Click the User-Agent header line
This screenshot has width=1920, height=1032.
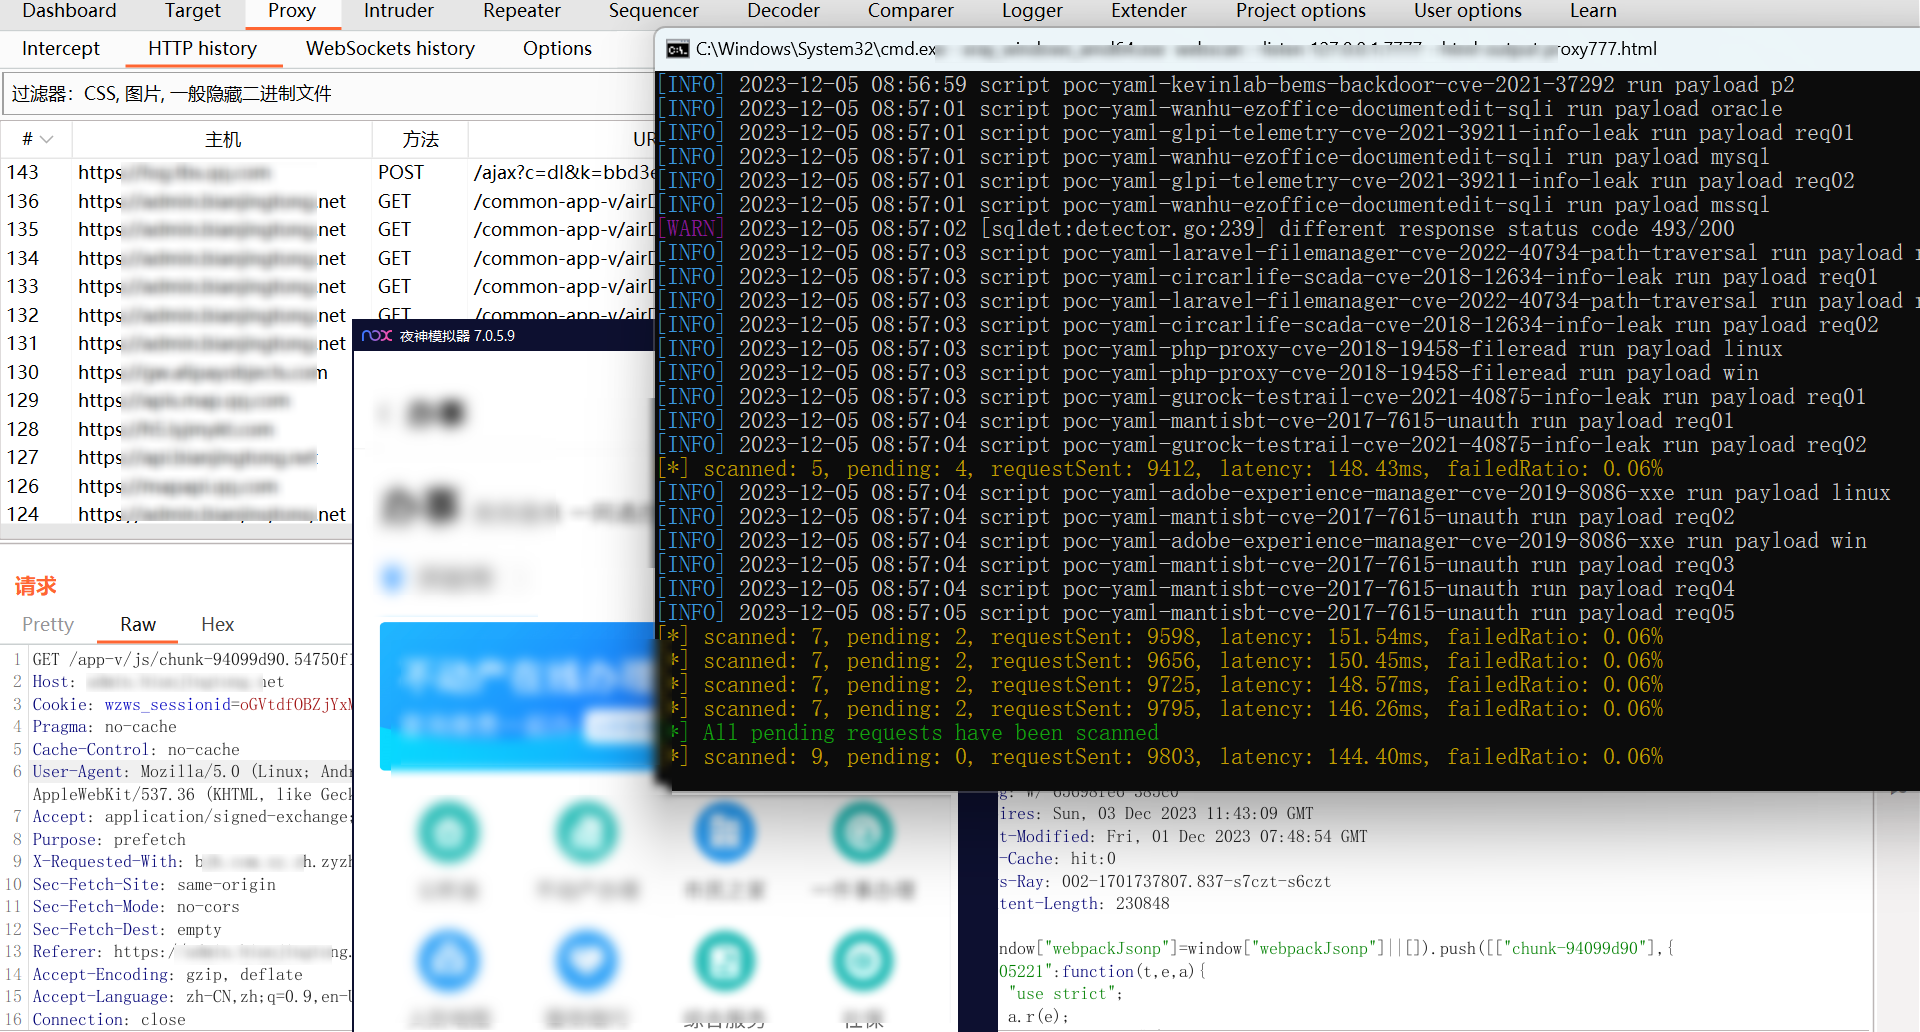[x=192, y=772]
